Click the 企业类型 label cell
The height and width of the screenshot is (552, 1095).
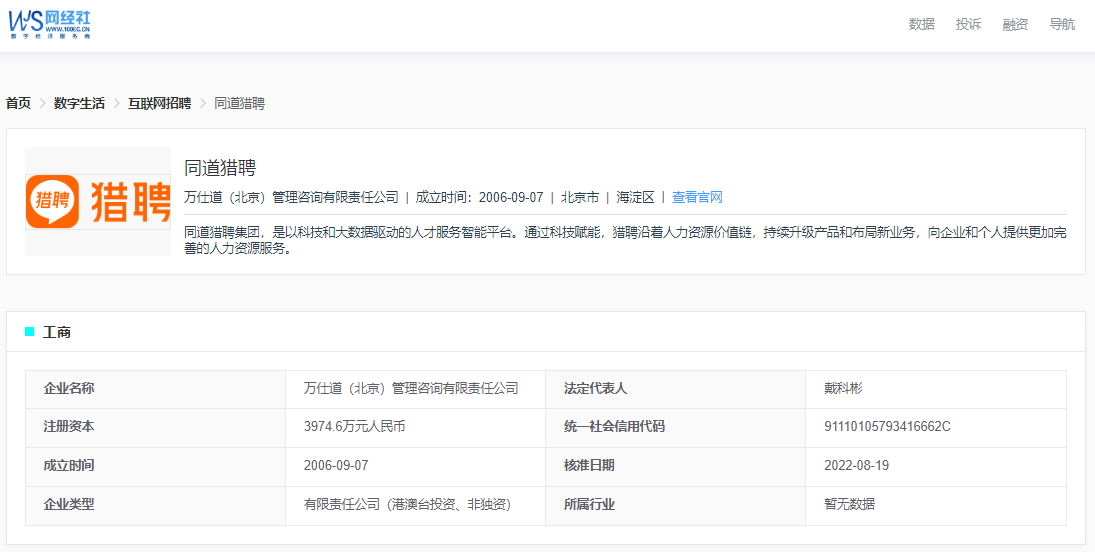pyautogui.click(x=155, y=506)
